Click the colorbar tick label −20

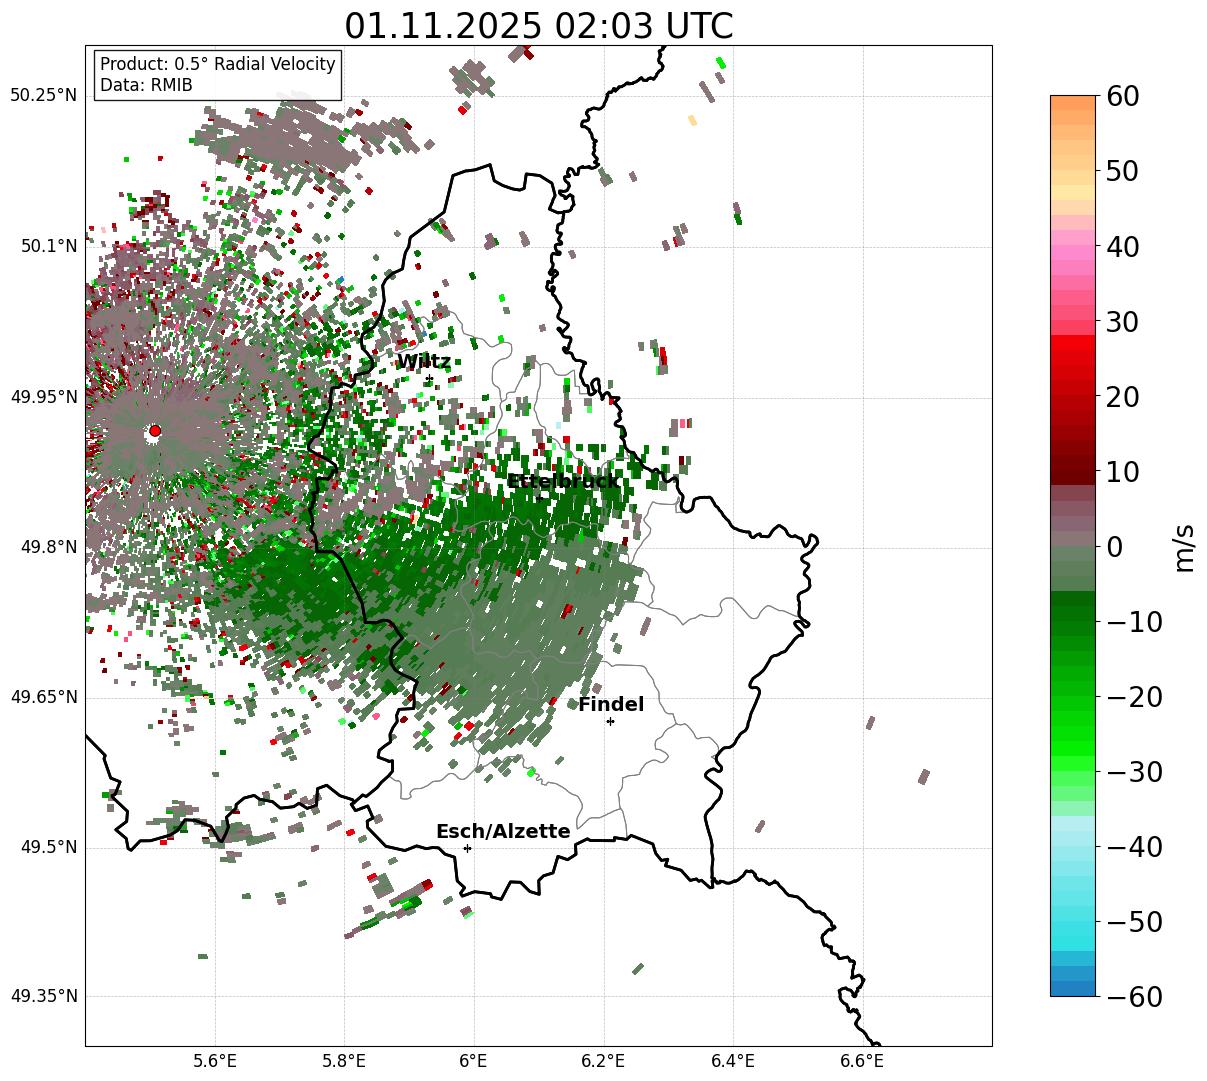point(1133,697)
